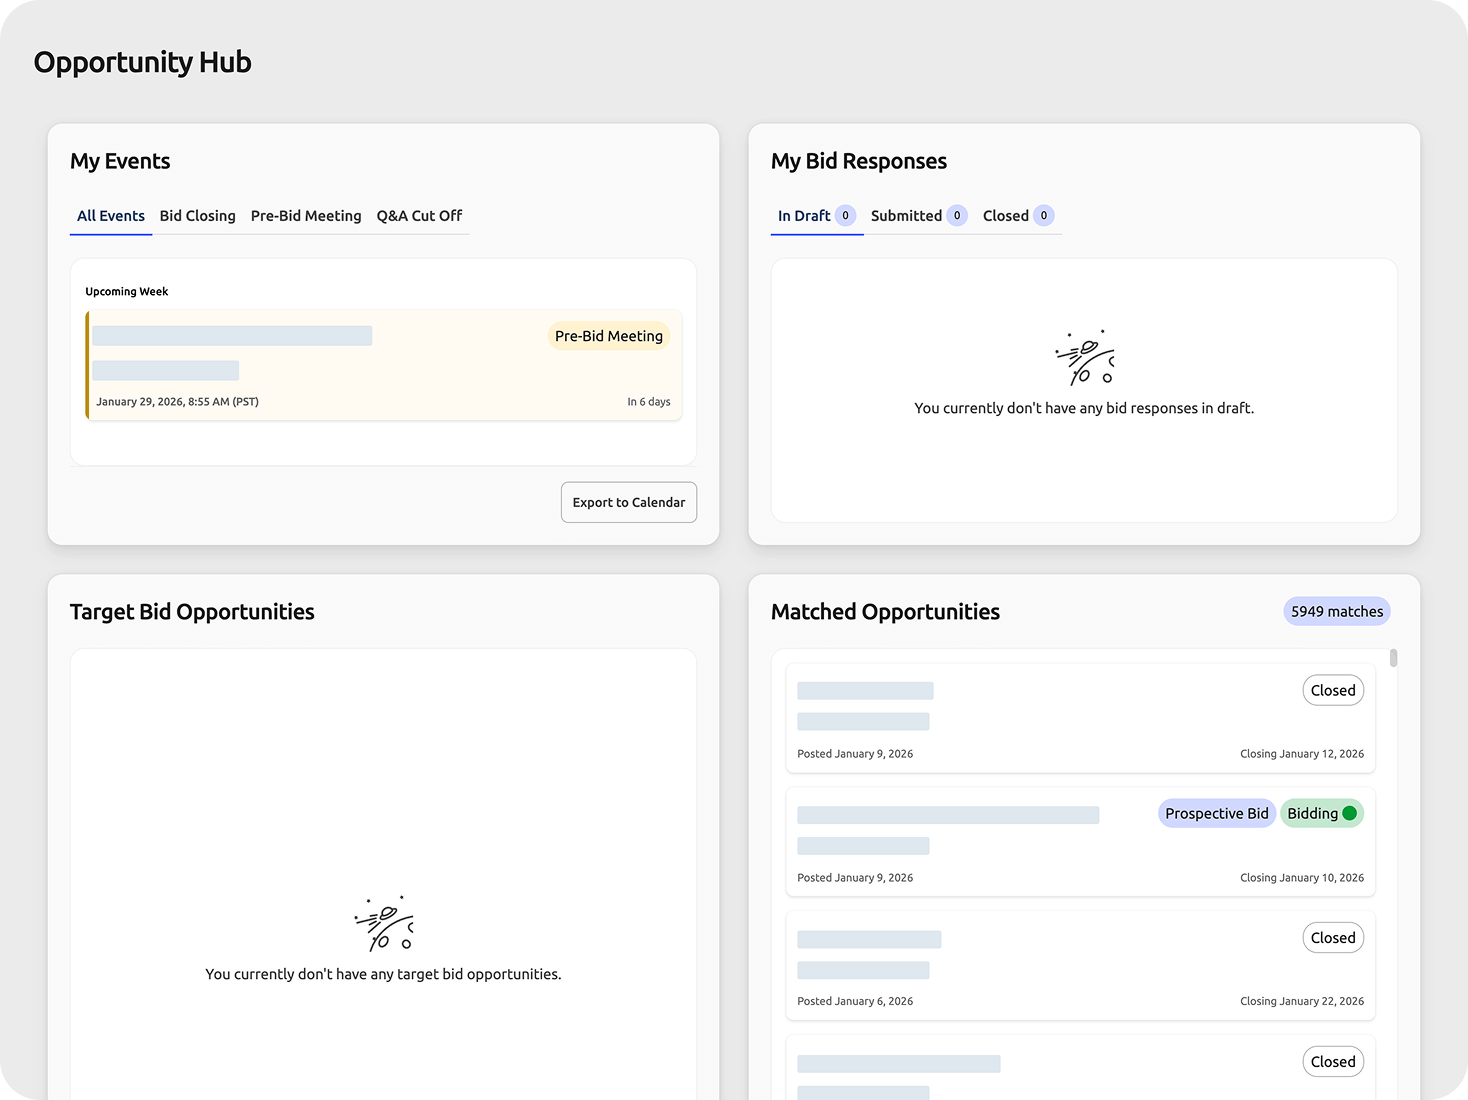
Task: Click the green Bidding status badge
Action: (x=1321, y=813)
